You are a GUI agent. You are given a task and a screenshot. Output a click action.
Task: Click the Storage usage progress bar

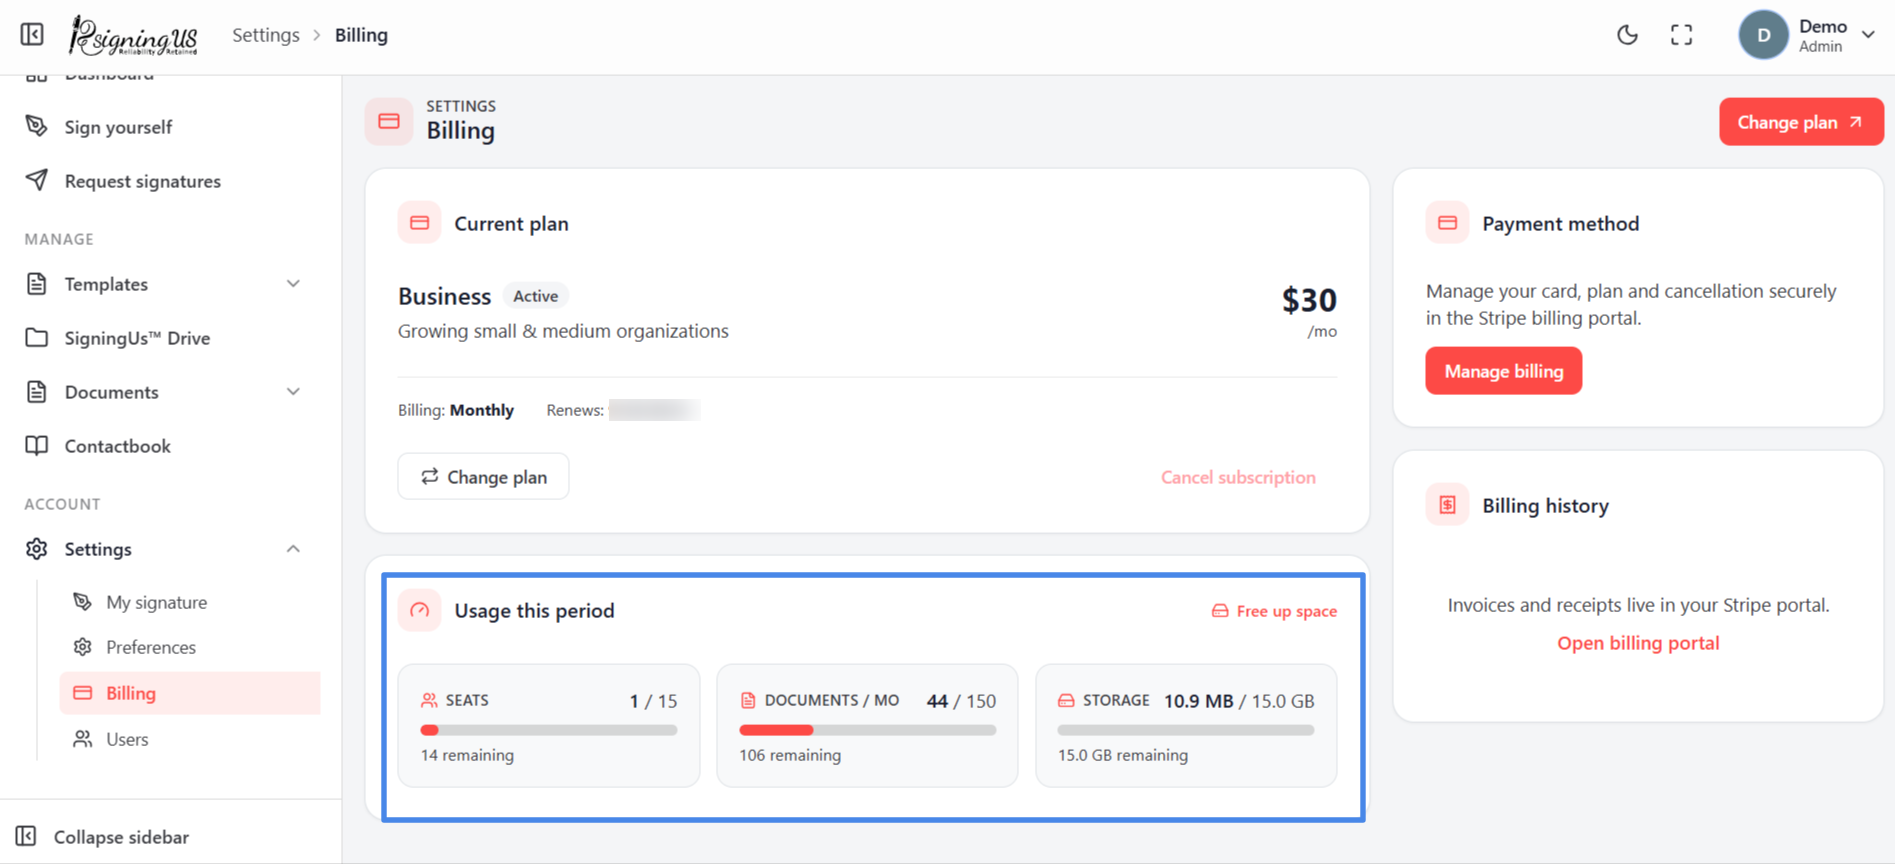coord(1186,730)
